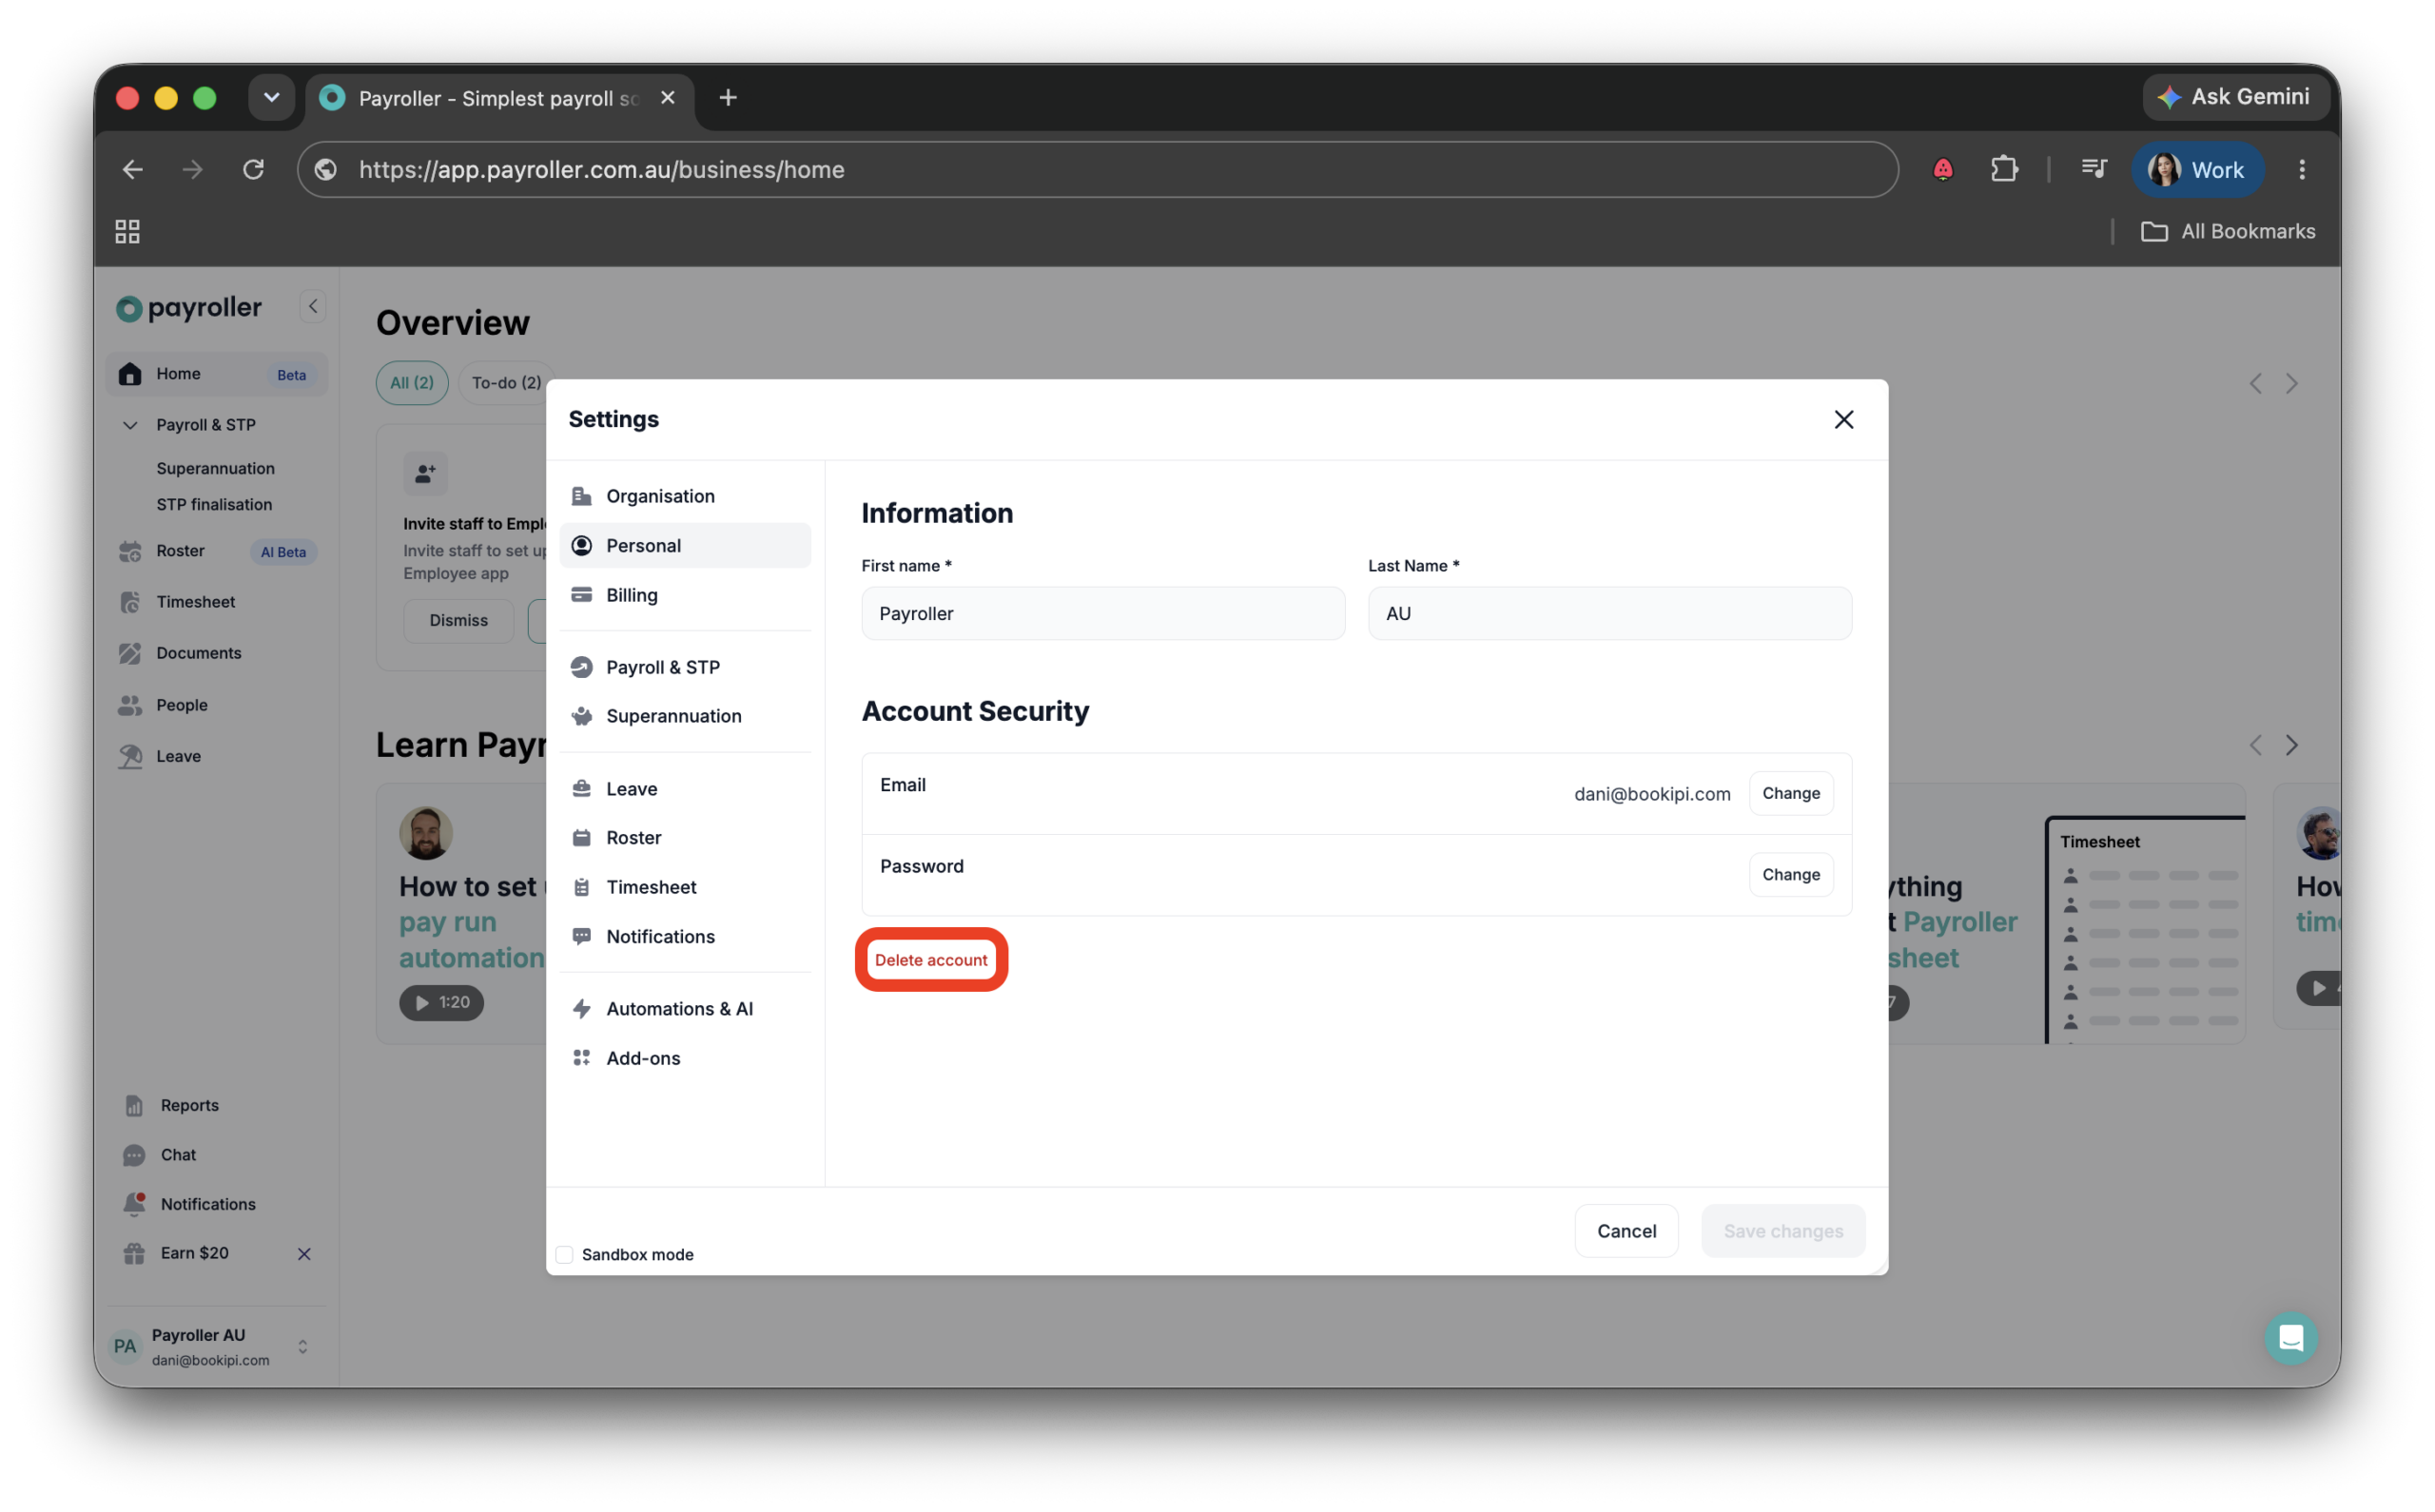Open Notifications settings in the dialog
Viewport: 2435px width, 1512px height.
click(x=685, y=937)
